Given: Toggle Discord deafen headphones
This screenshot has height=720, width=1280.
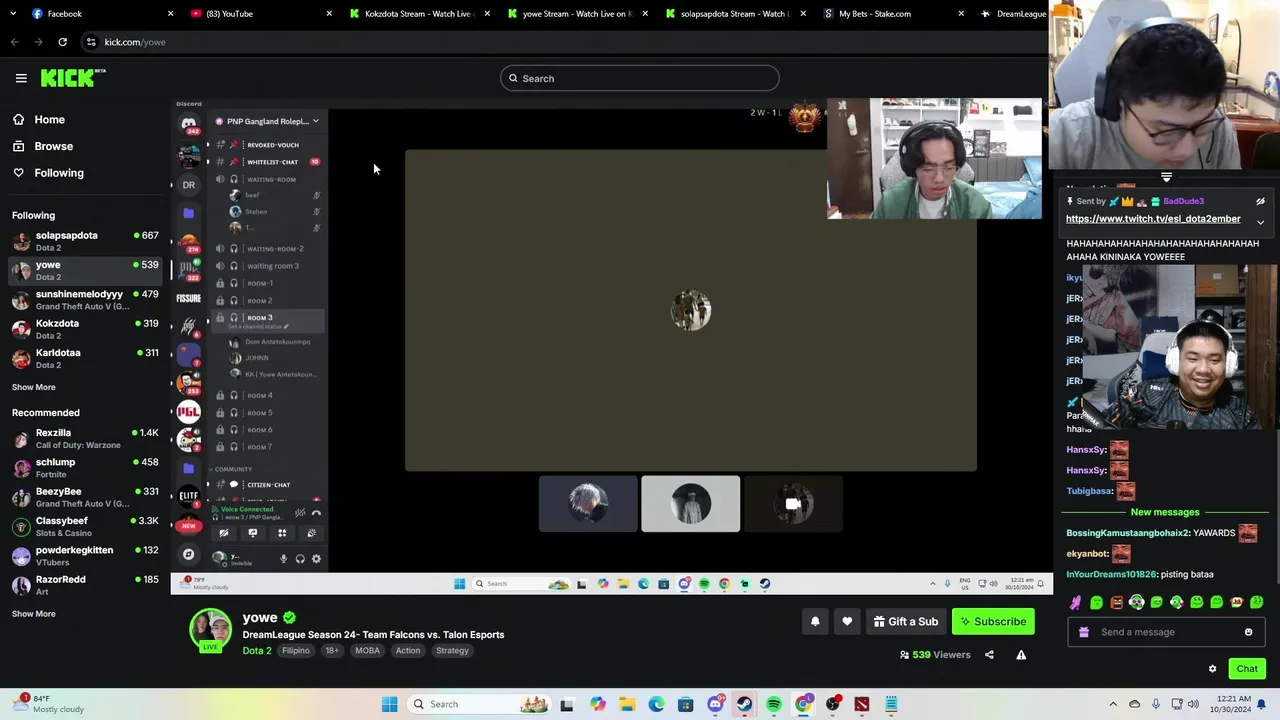Looking at the screenshot, I should pyautogui.click(x=300, y=559).
